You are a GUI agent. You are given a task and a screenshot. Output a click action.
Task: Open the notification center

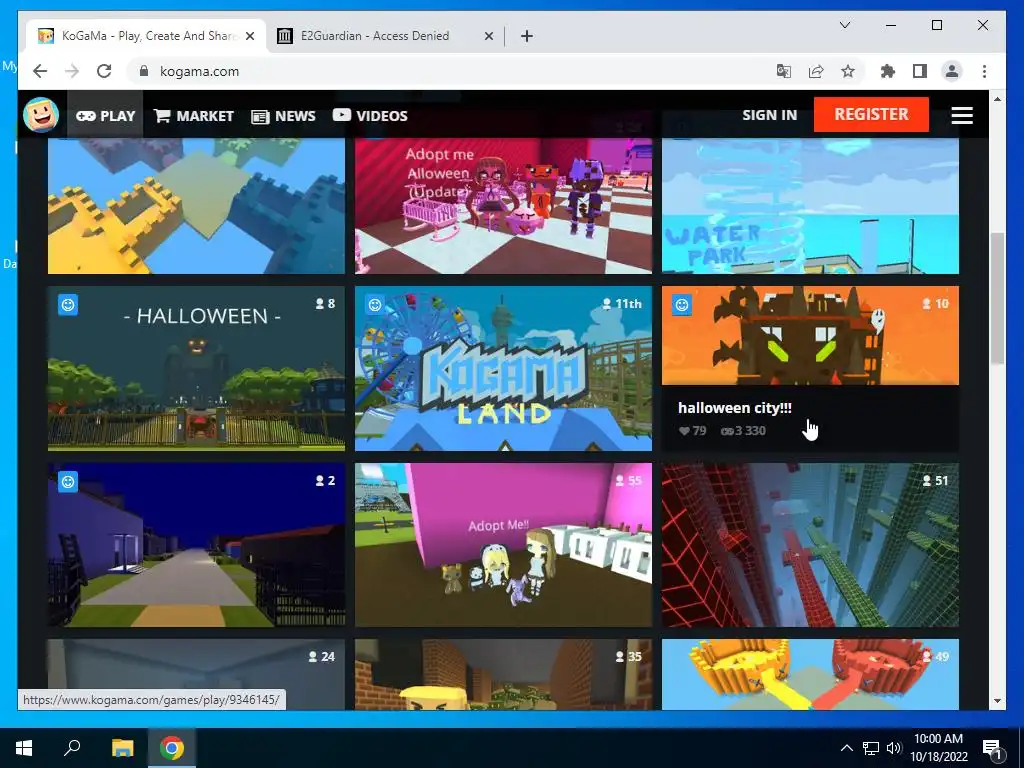click(x=993, y=748)
